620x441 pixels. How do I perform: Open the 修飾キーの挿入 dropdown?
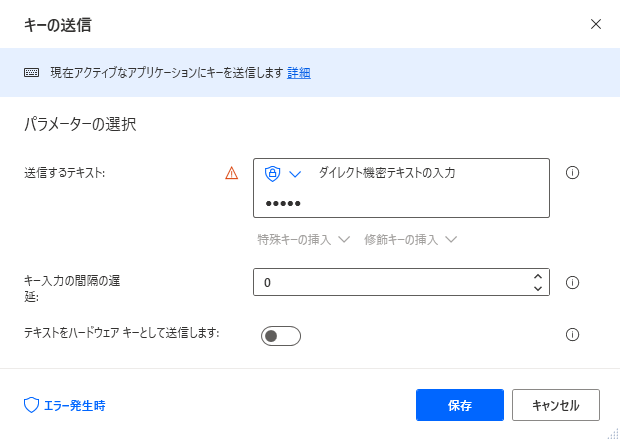click(x=410, y=240)
